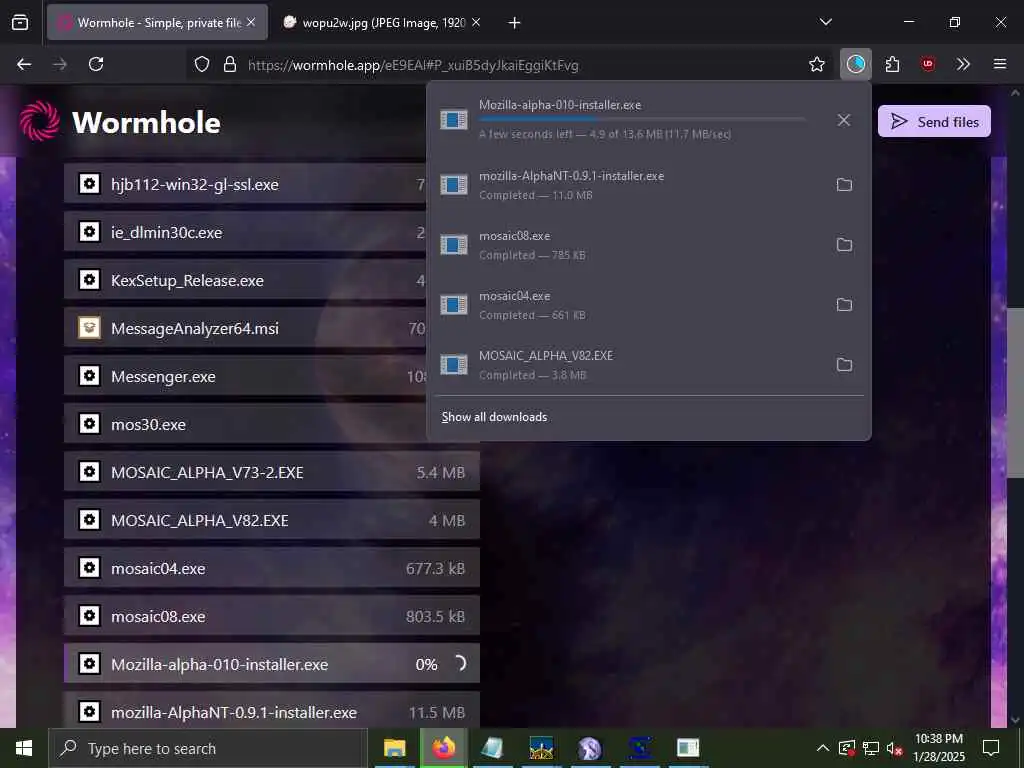Click the Firefox taskbar icon
Viewport: 1024px width, 768px height.
point(443,748)
